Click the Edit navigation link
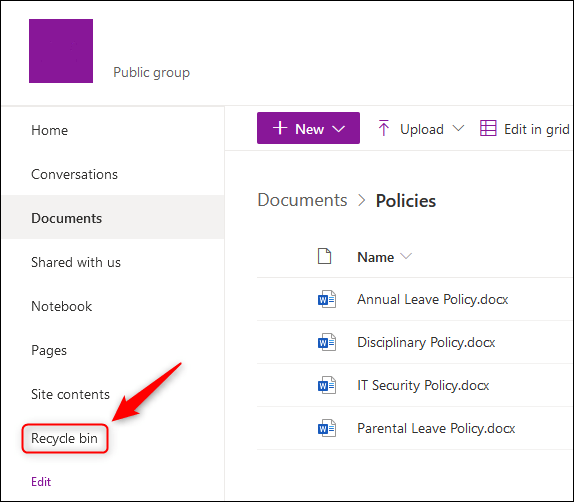Image resolution: width=574 pixels, height=502 pixels. (41, 482)
